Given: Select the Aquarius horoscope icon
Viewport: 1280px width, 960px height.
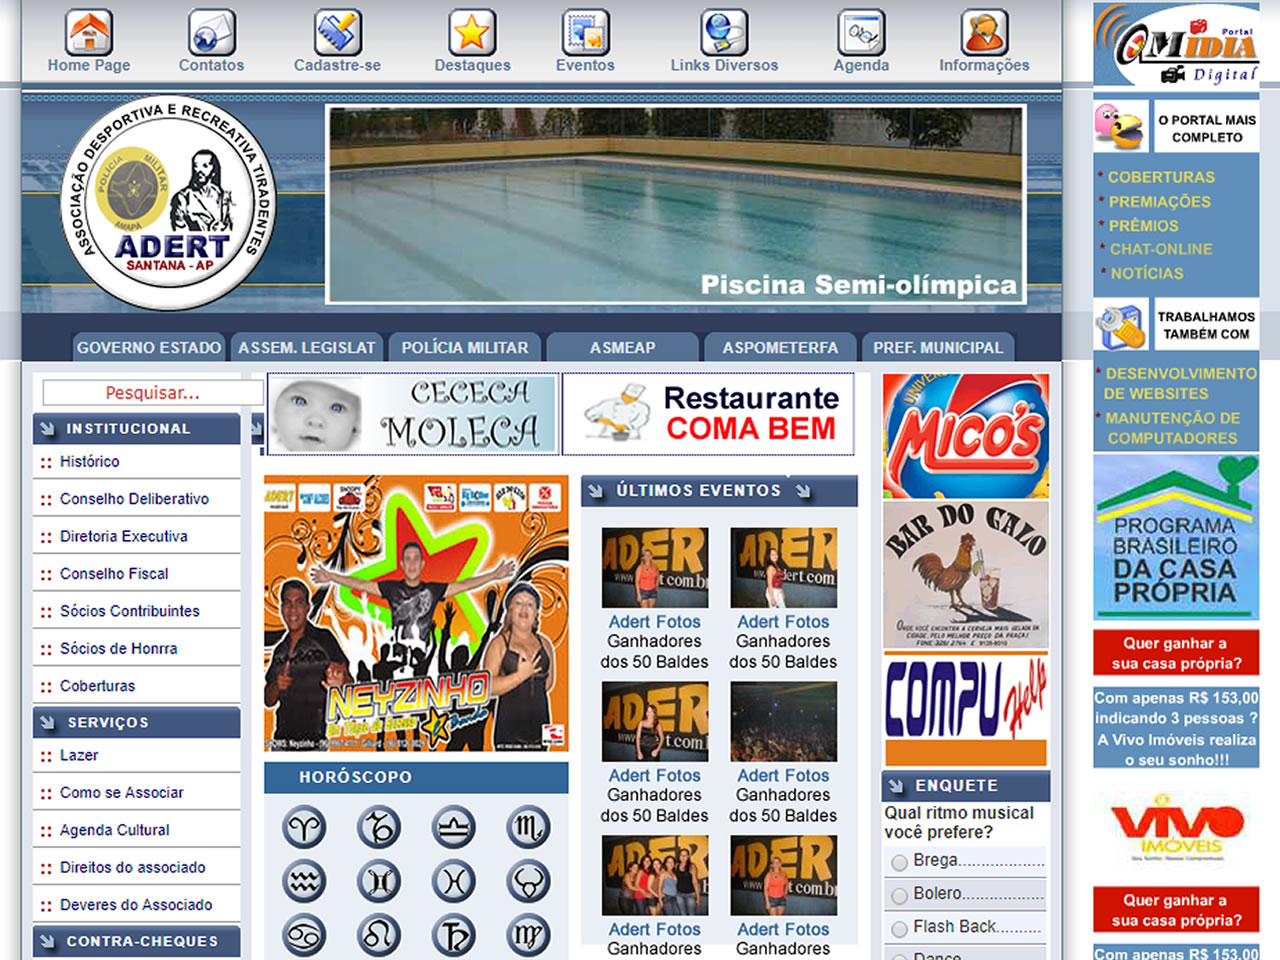Looking at the screenshot, I should [x=304, y=880].
